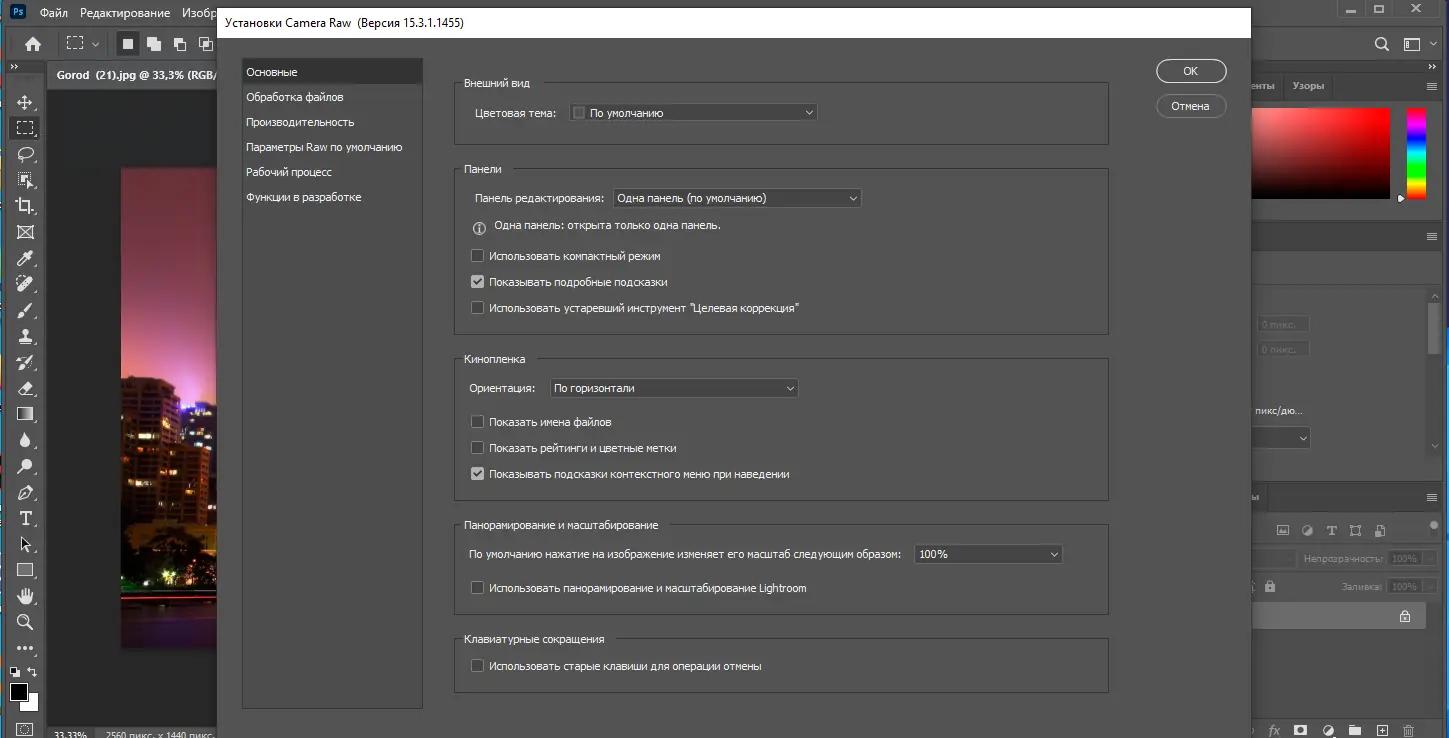1449x738 pixels.
Task: Select the Eraser tool
Action: (25, 388)
